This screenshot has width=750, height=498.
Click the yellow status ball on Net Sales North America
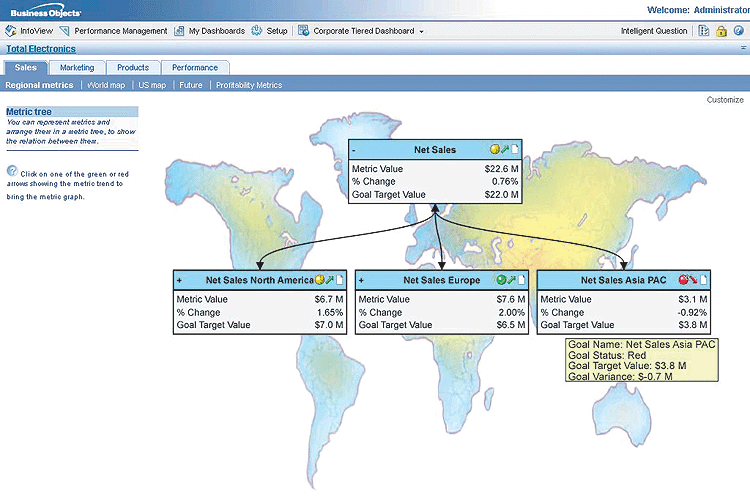pos(320,280)
